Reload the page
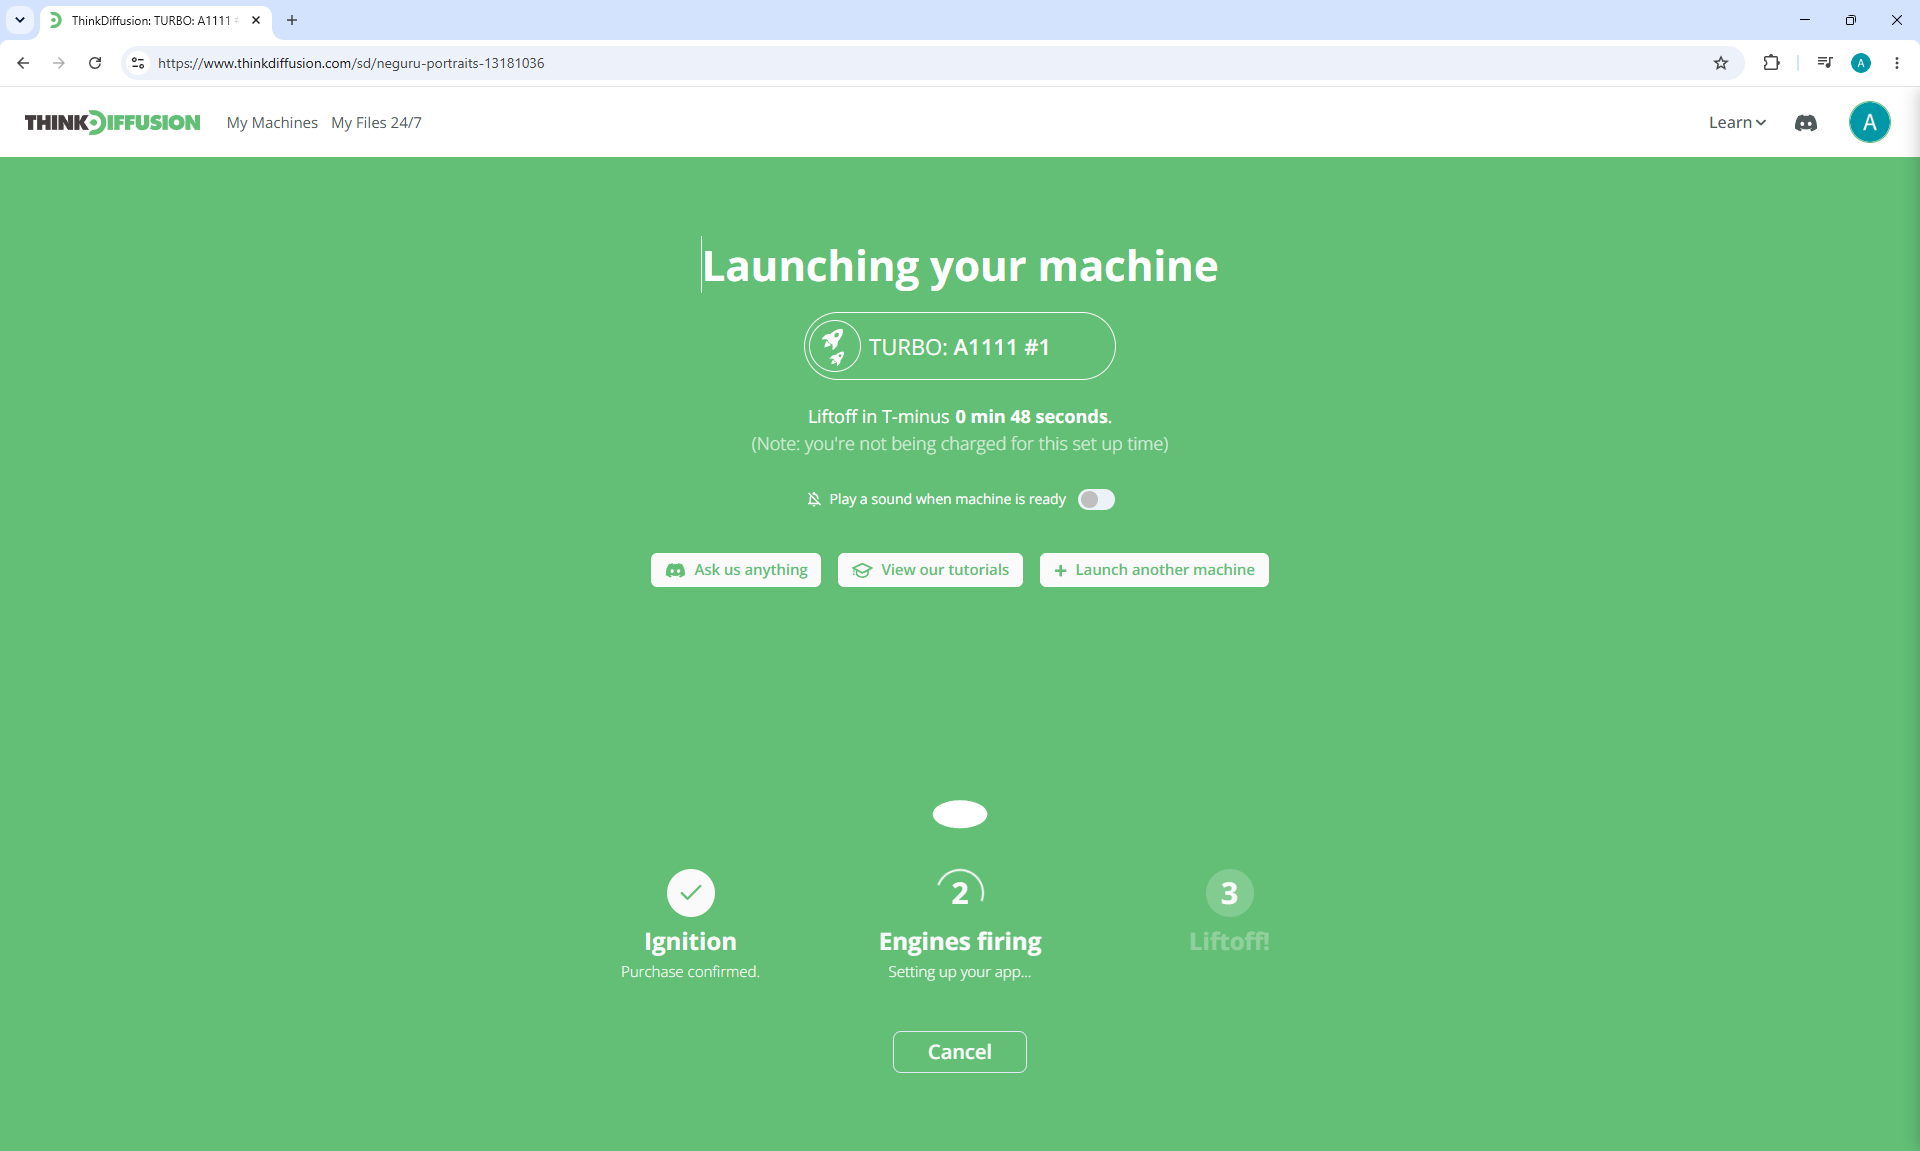Screen dimensions: 1920x1151 (95, 63)
